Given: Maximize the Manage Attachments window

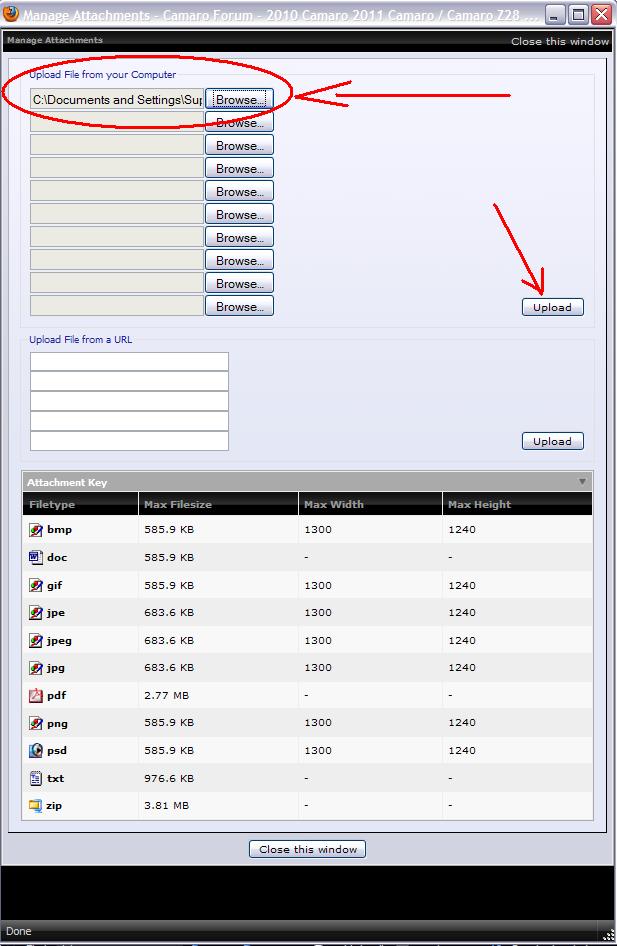Looking at the screenshot, I should (578, 14).
